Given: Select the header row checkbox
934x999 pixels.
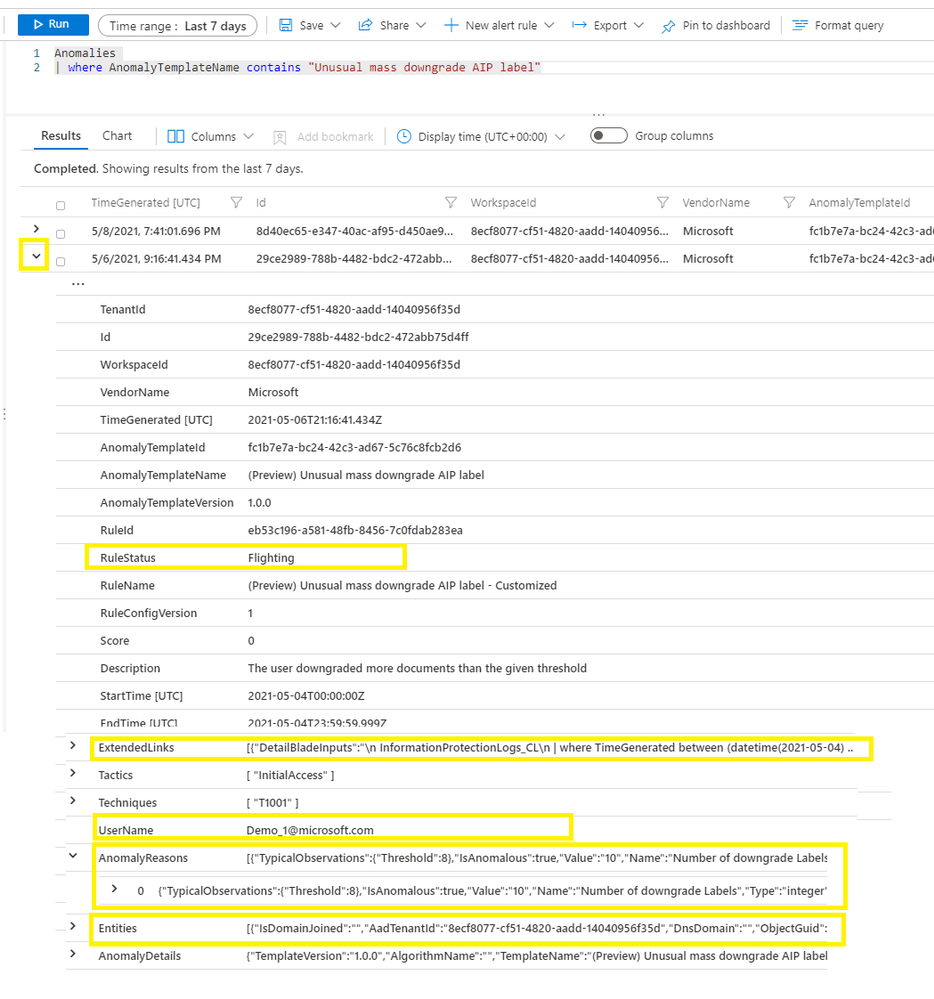Looking at the screenshot, I should coord(59,202).
